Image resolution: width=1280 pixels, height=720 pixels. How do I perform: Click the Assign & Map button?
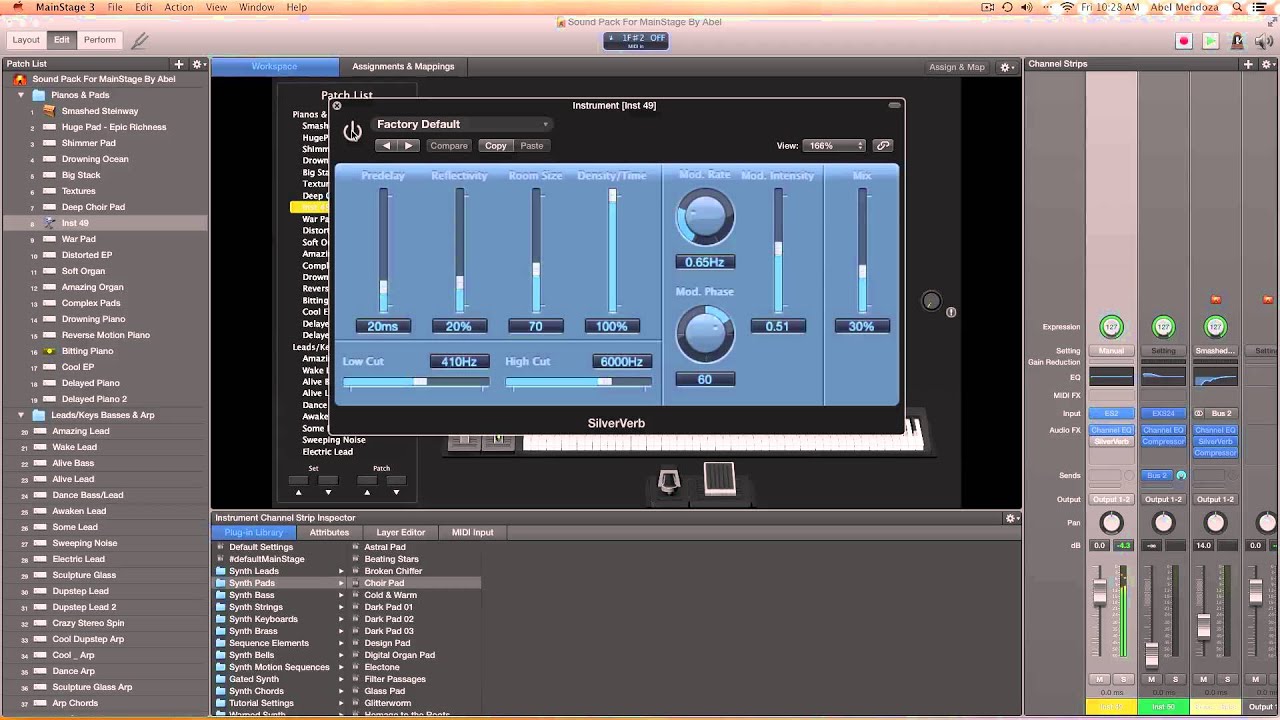point(957,67)
